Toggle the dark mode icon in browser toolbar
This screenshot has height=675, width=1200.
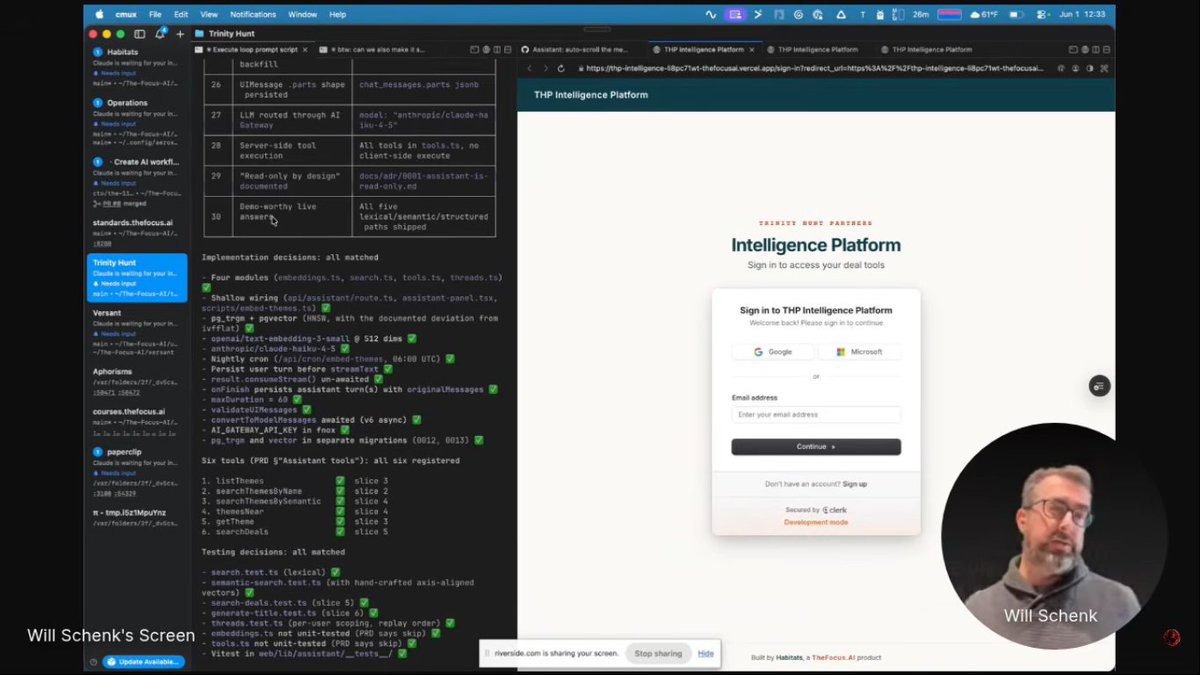pyautogui.click(x=1090, y=68)
